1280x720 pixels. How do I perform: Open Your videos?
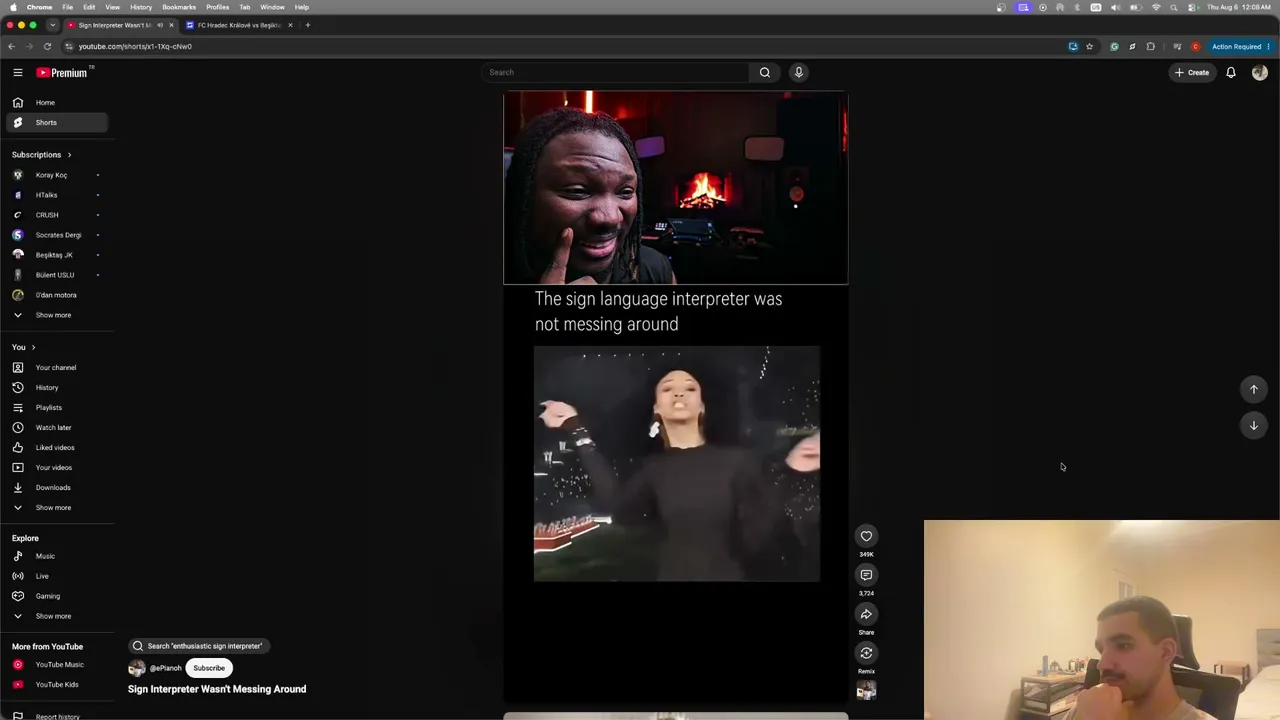(x=56, y=467)
